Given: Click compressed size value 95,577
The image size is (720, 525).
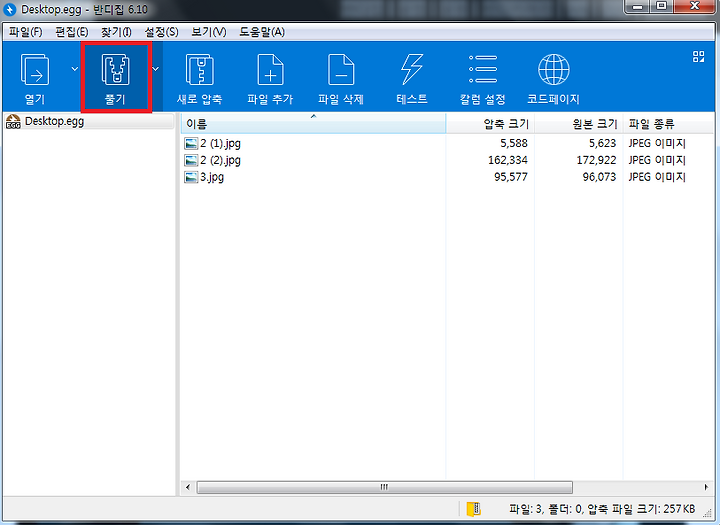Looking at the screenshot, I should coord(511,177).
